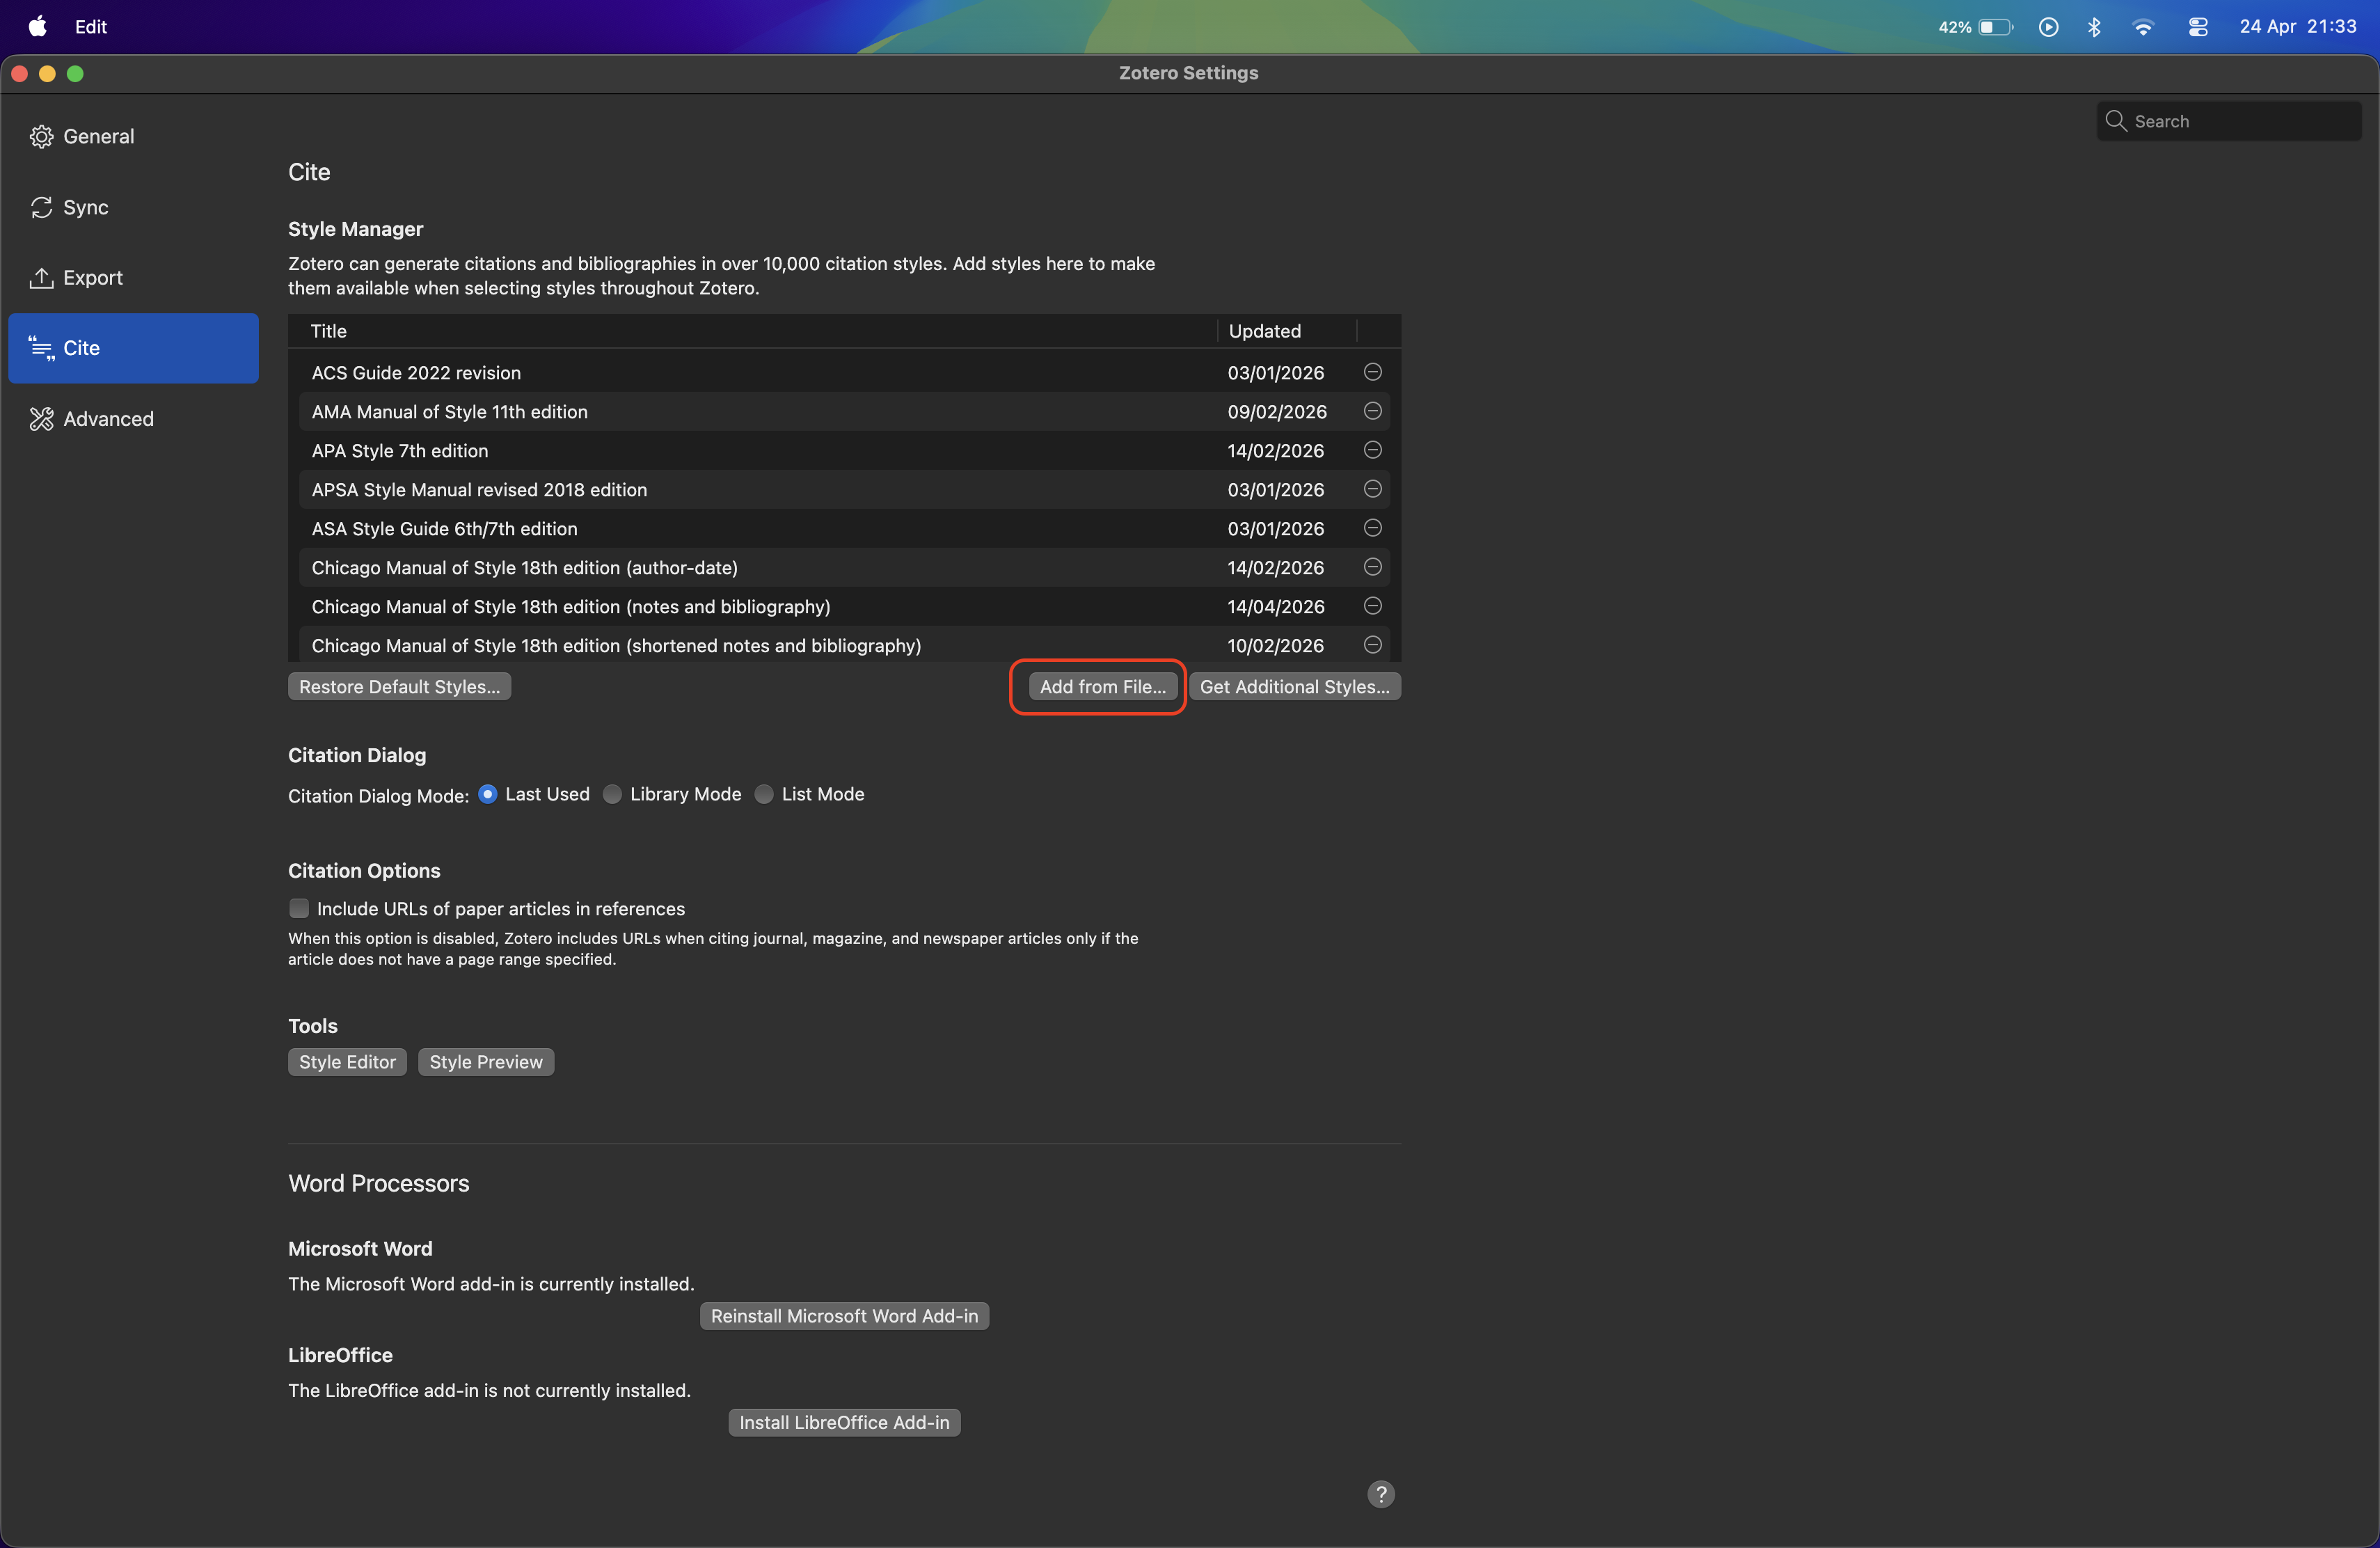
Task: Choose Library Mode radio option
Action: click(613, 794)
